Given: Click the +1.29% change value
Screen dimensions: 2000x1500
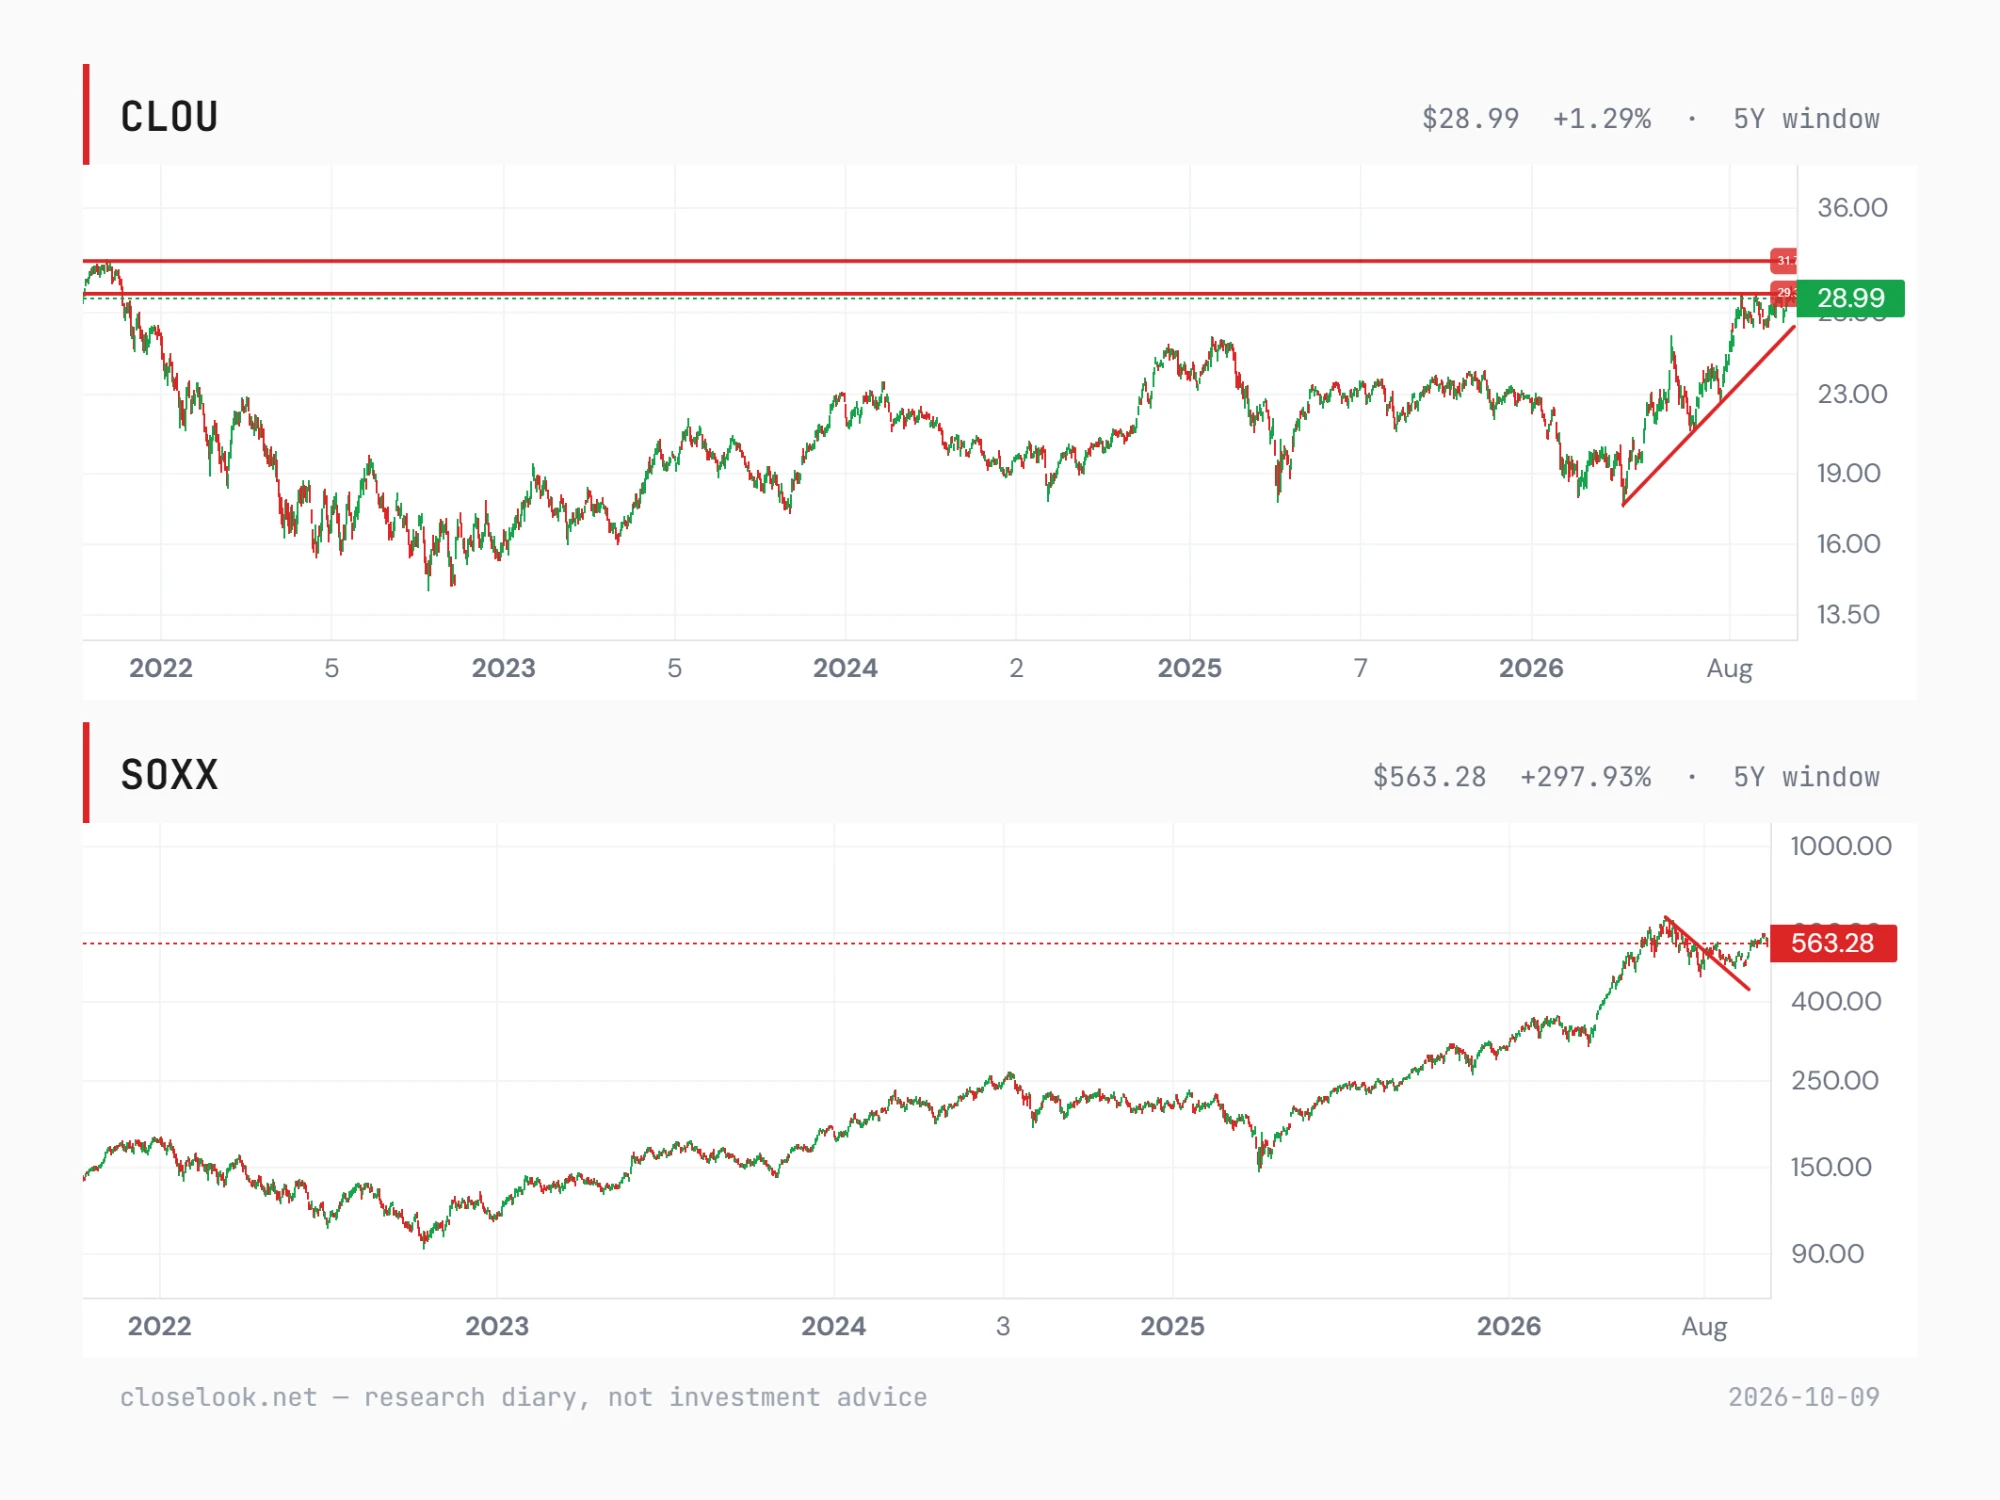Looking at the screenshot, I should point(1601,118).
